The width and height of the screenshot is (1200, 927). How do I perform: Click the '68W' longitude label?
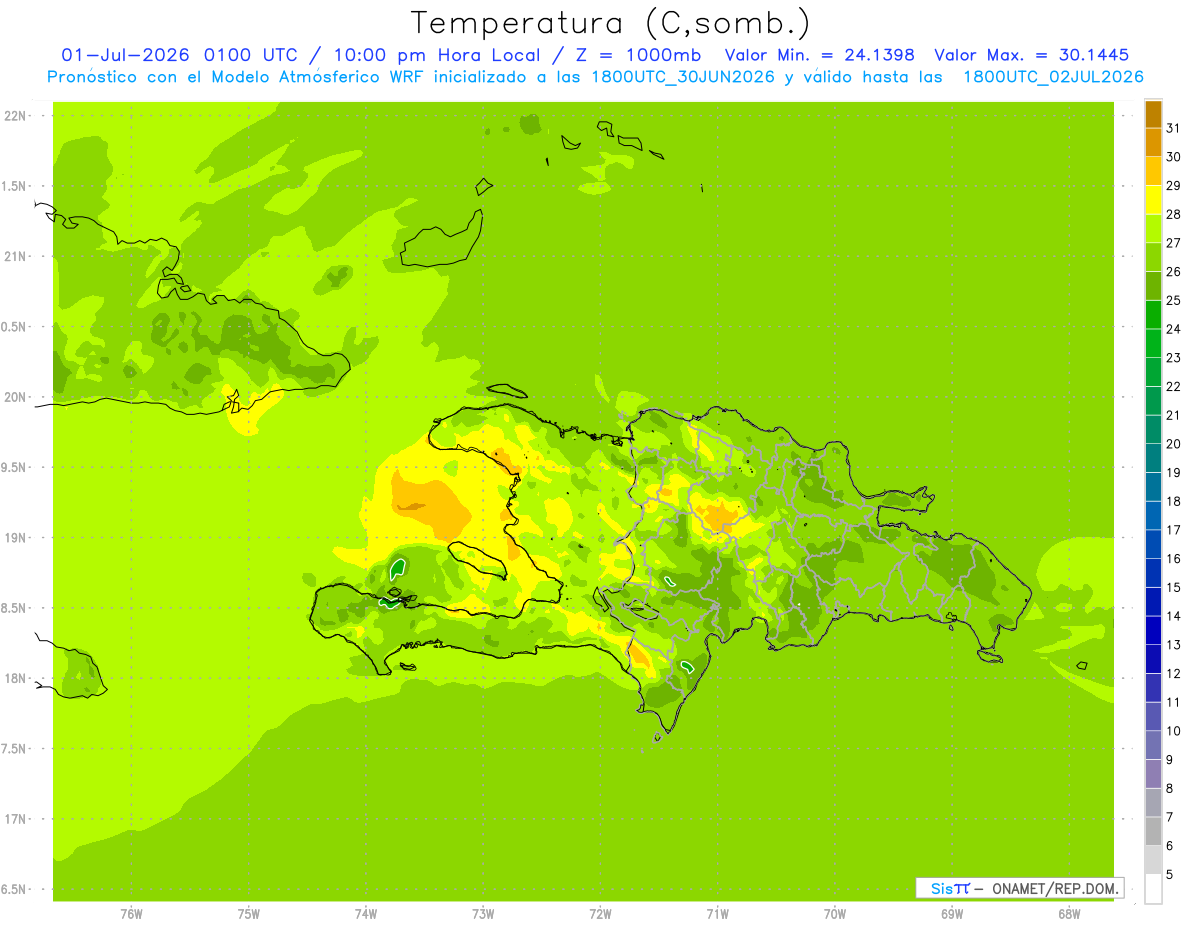pyautogui.click(x=1069, y=914)
